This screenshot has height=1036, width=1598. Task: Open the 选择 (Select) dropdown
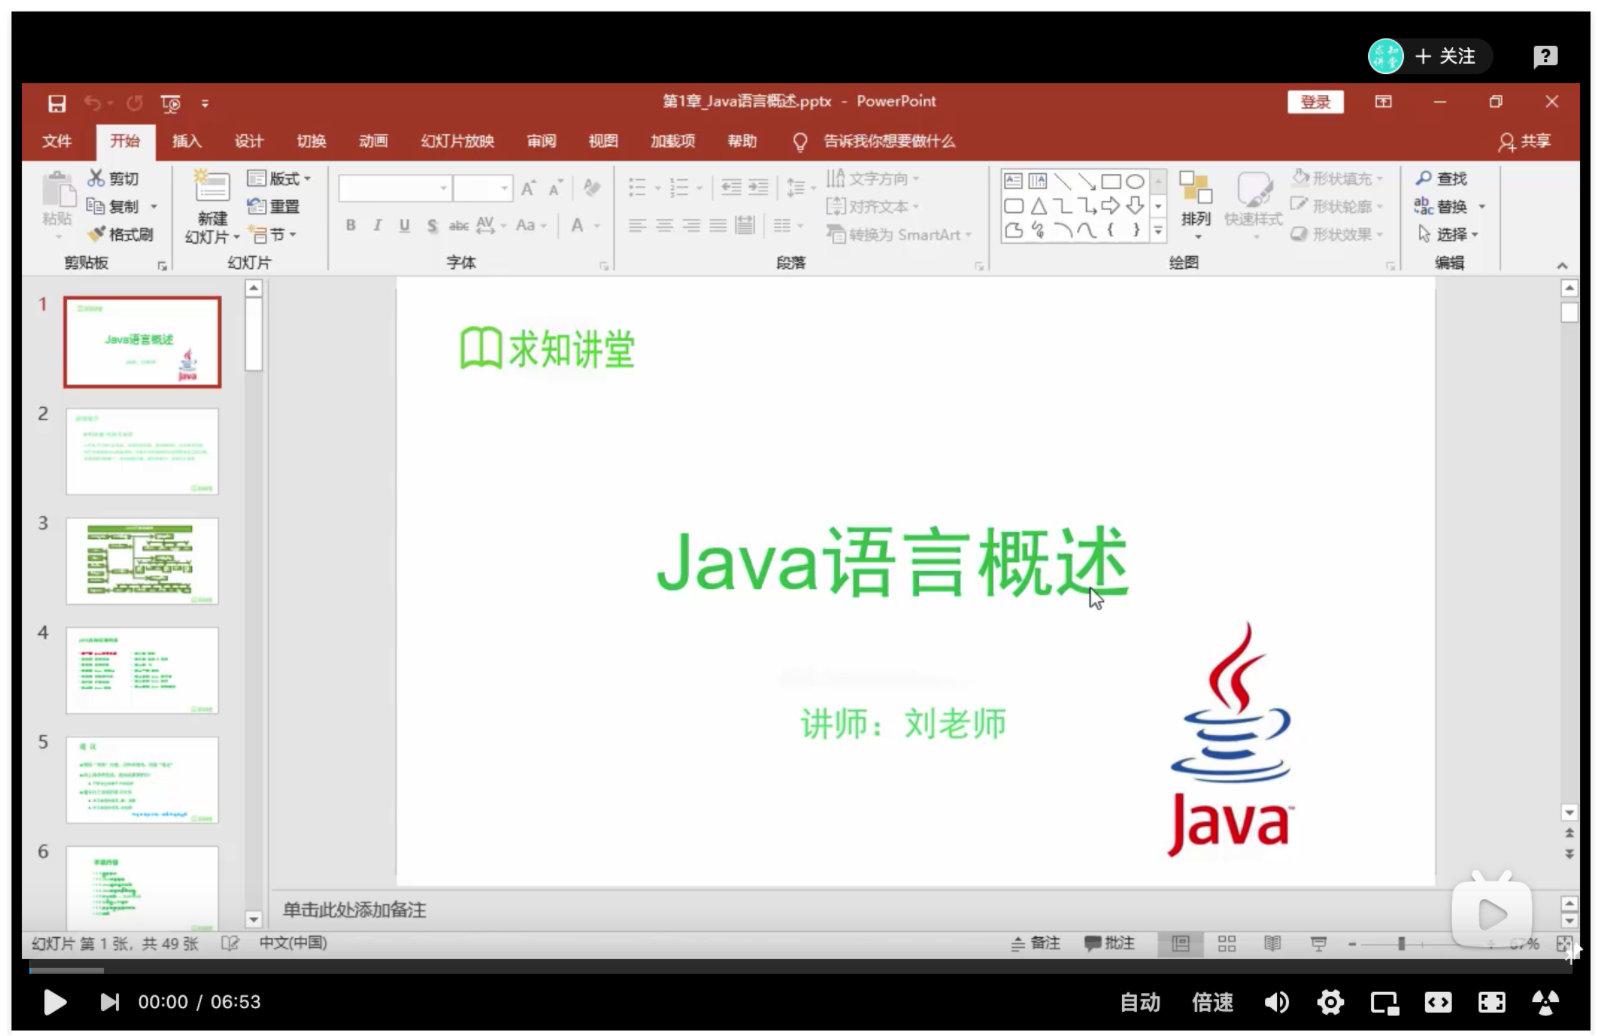1448,234
